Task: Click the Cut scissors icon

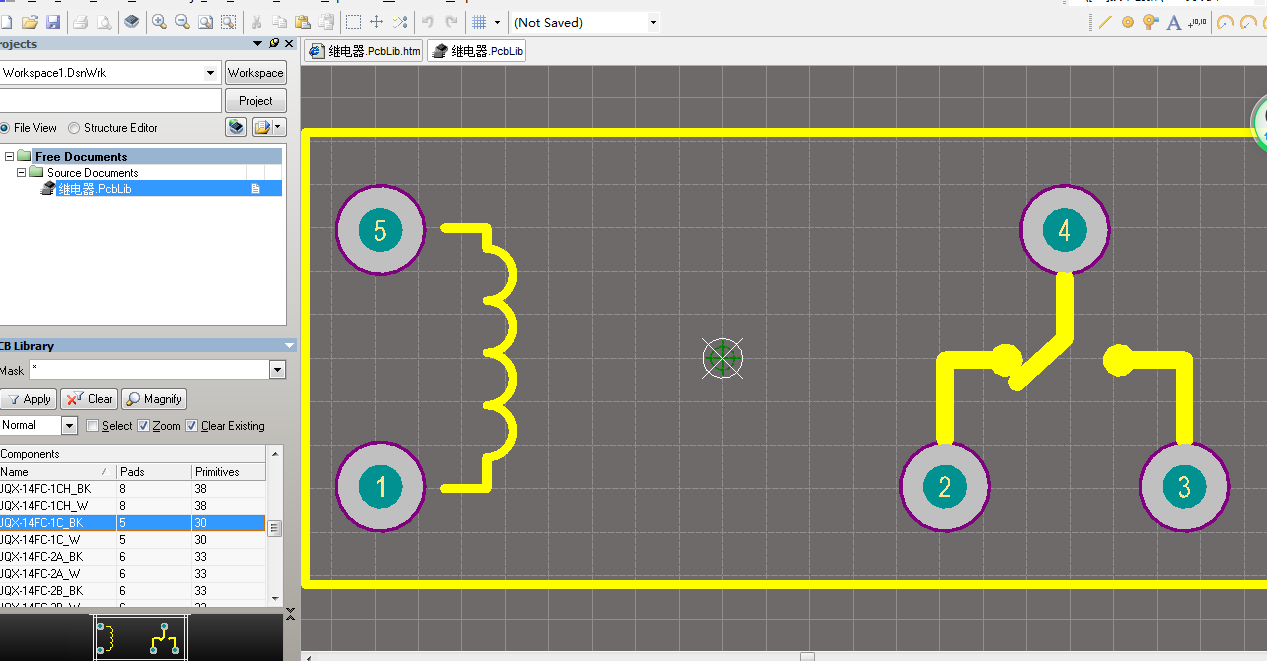Action: coord(257,22)
